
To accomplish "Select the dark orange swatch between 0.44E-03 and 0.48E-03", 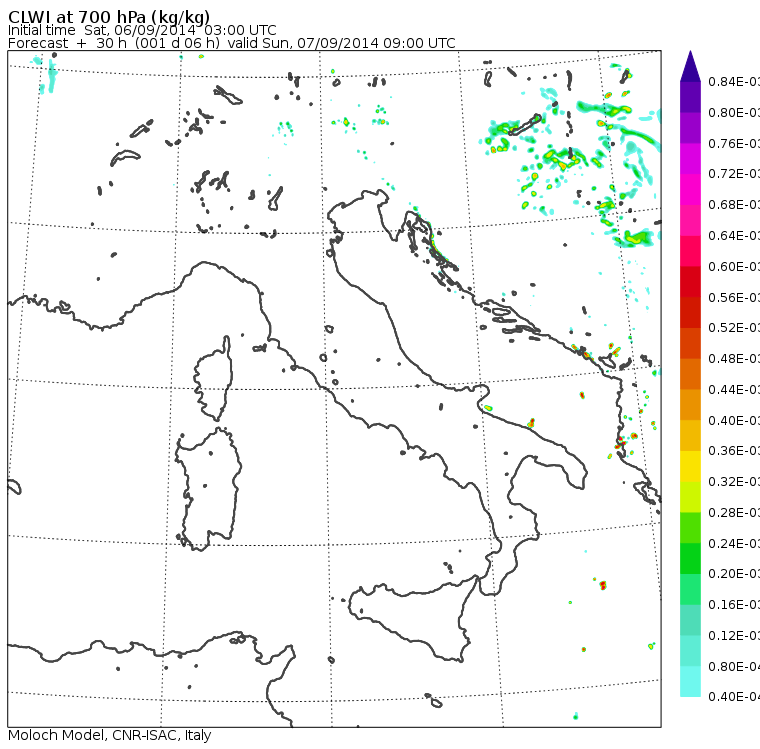I will pos(690,374).
